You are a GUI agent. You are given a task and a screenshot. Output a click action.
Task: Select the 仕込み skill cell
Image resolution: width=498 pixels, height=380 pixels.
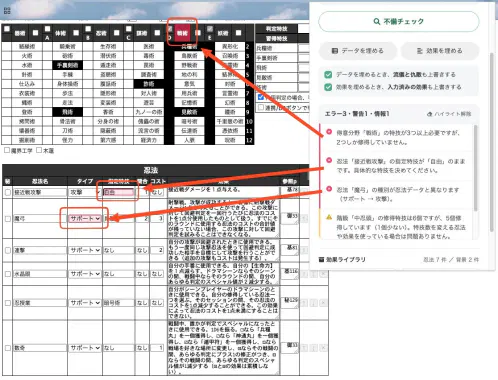click(27, 84)
